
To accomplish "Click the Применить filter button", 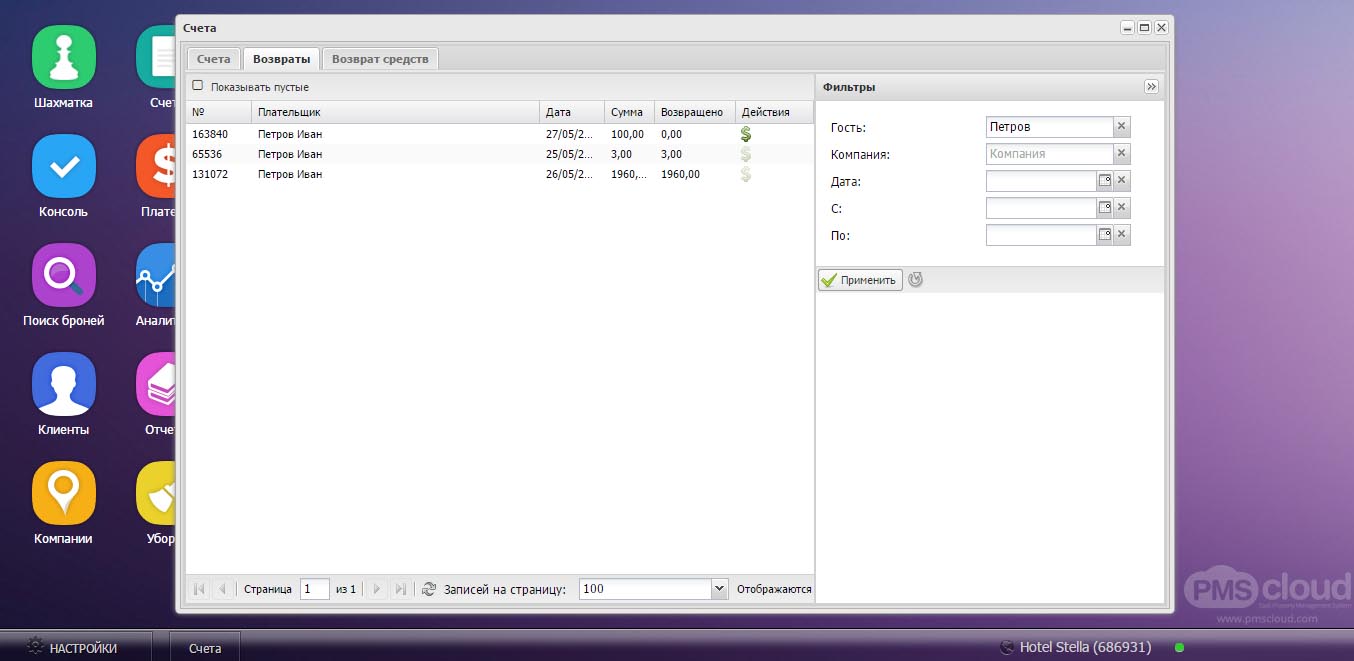I will pyautogui.click(x=860, y=280).
